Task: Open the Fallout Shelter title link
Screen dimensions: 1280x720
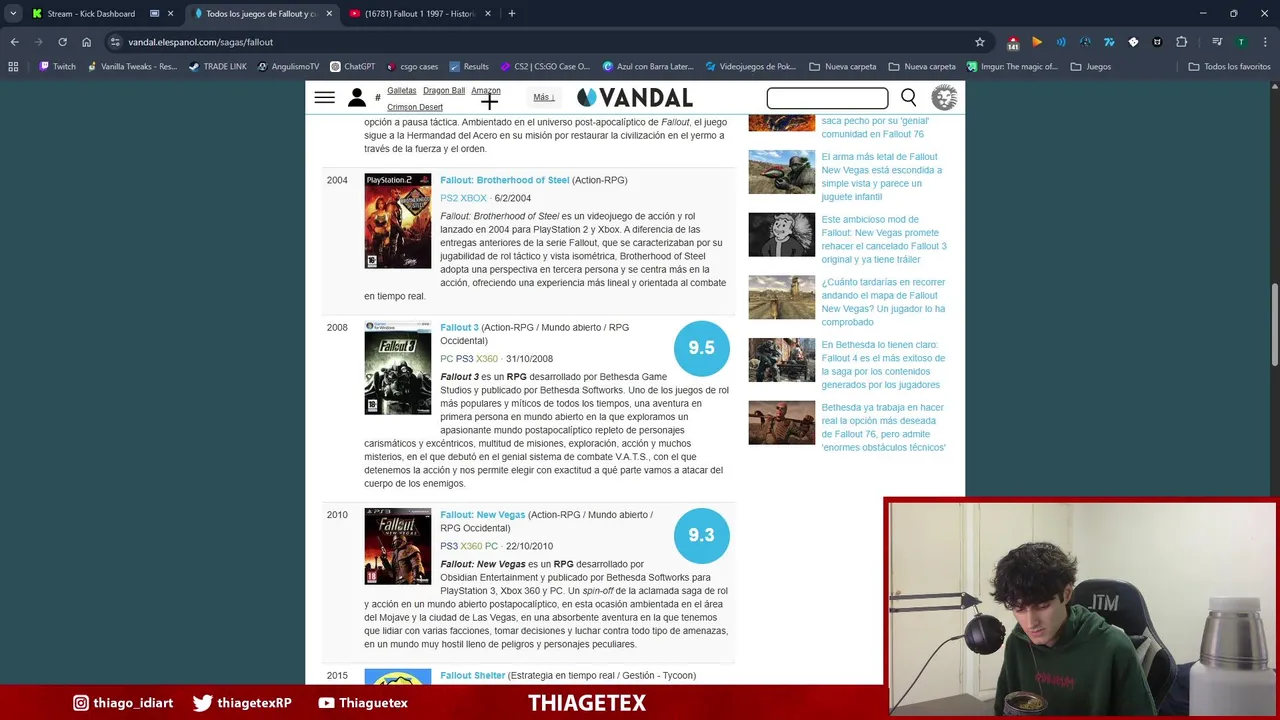Action: (x=473, y=676)
